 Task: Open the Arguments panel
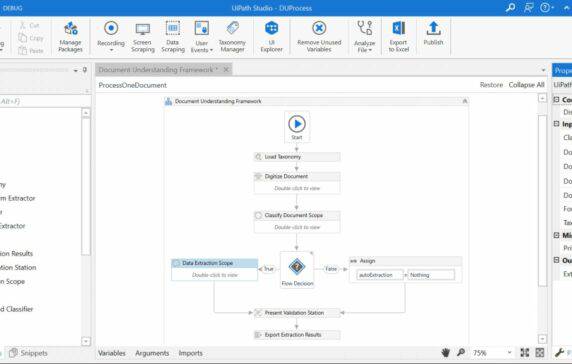(152, 353)
